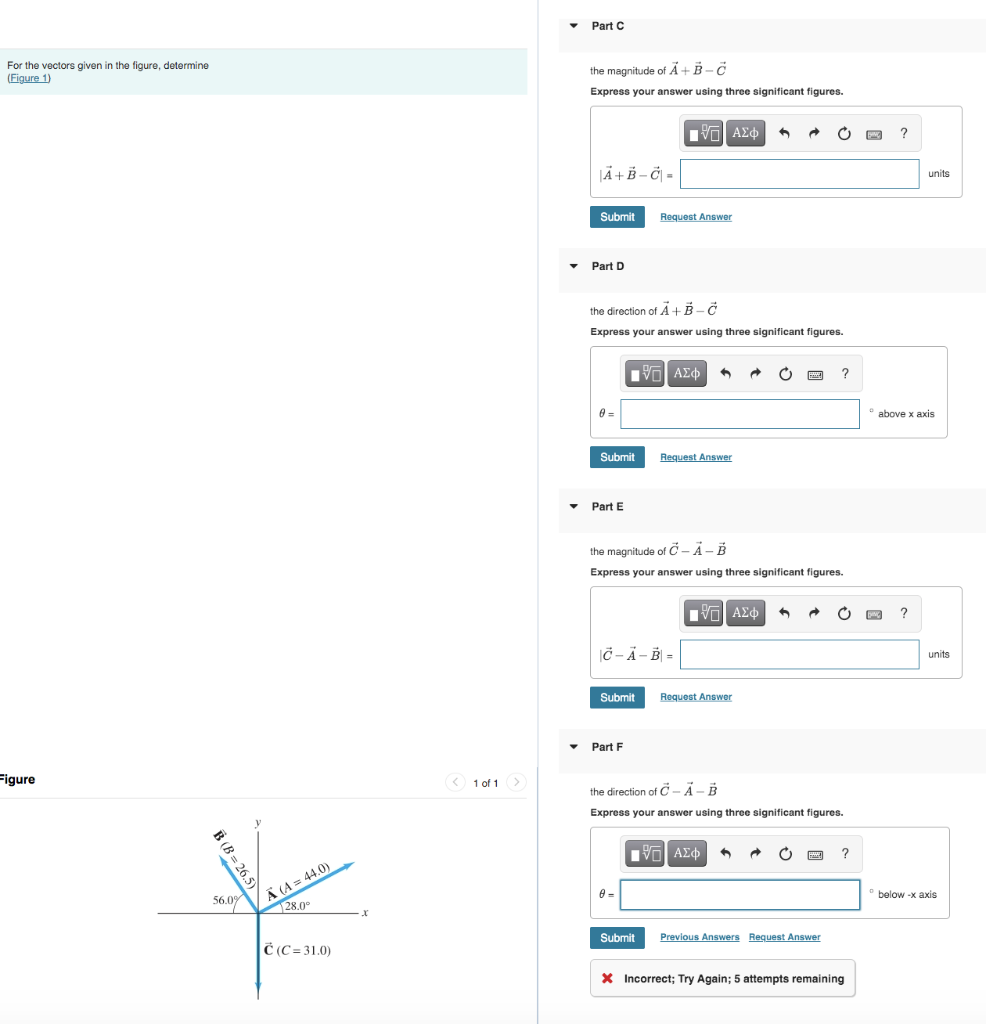
Task: Click the redo arrow in Part D toolbar
Action: click(755, 373)
